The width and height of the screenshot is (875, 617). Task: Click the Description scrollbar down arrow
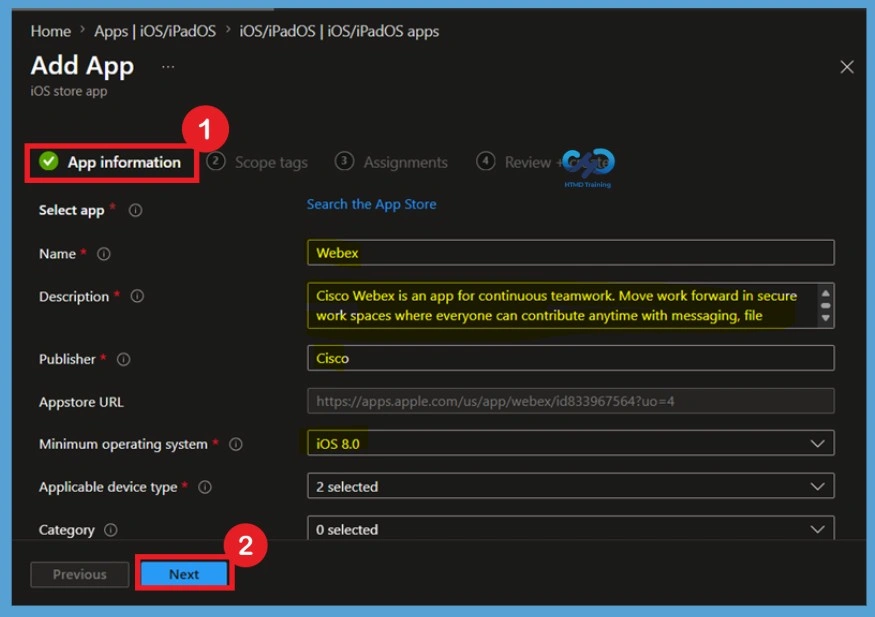tap(825, 318)
